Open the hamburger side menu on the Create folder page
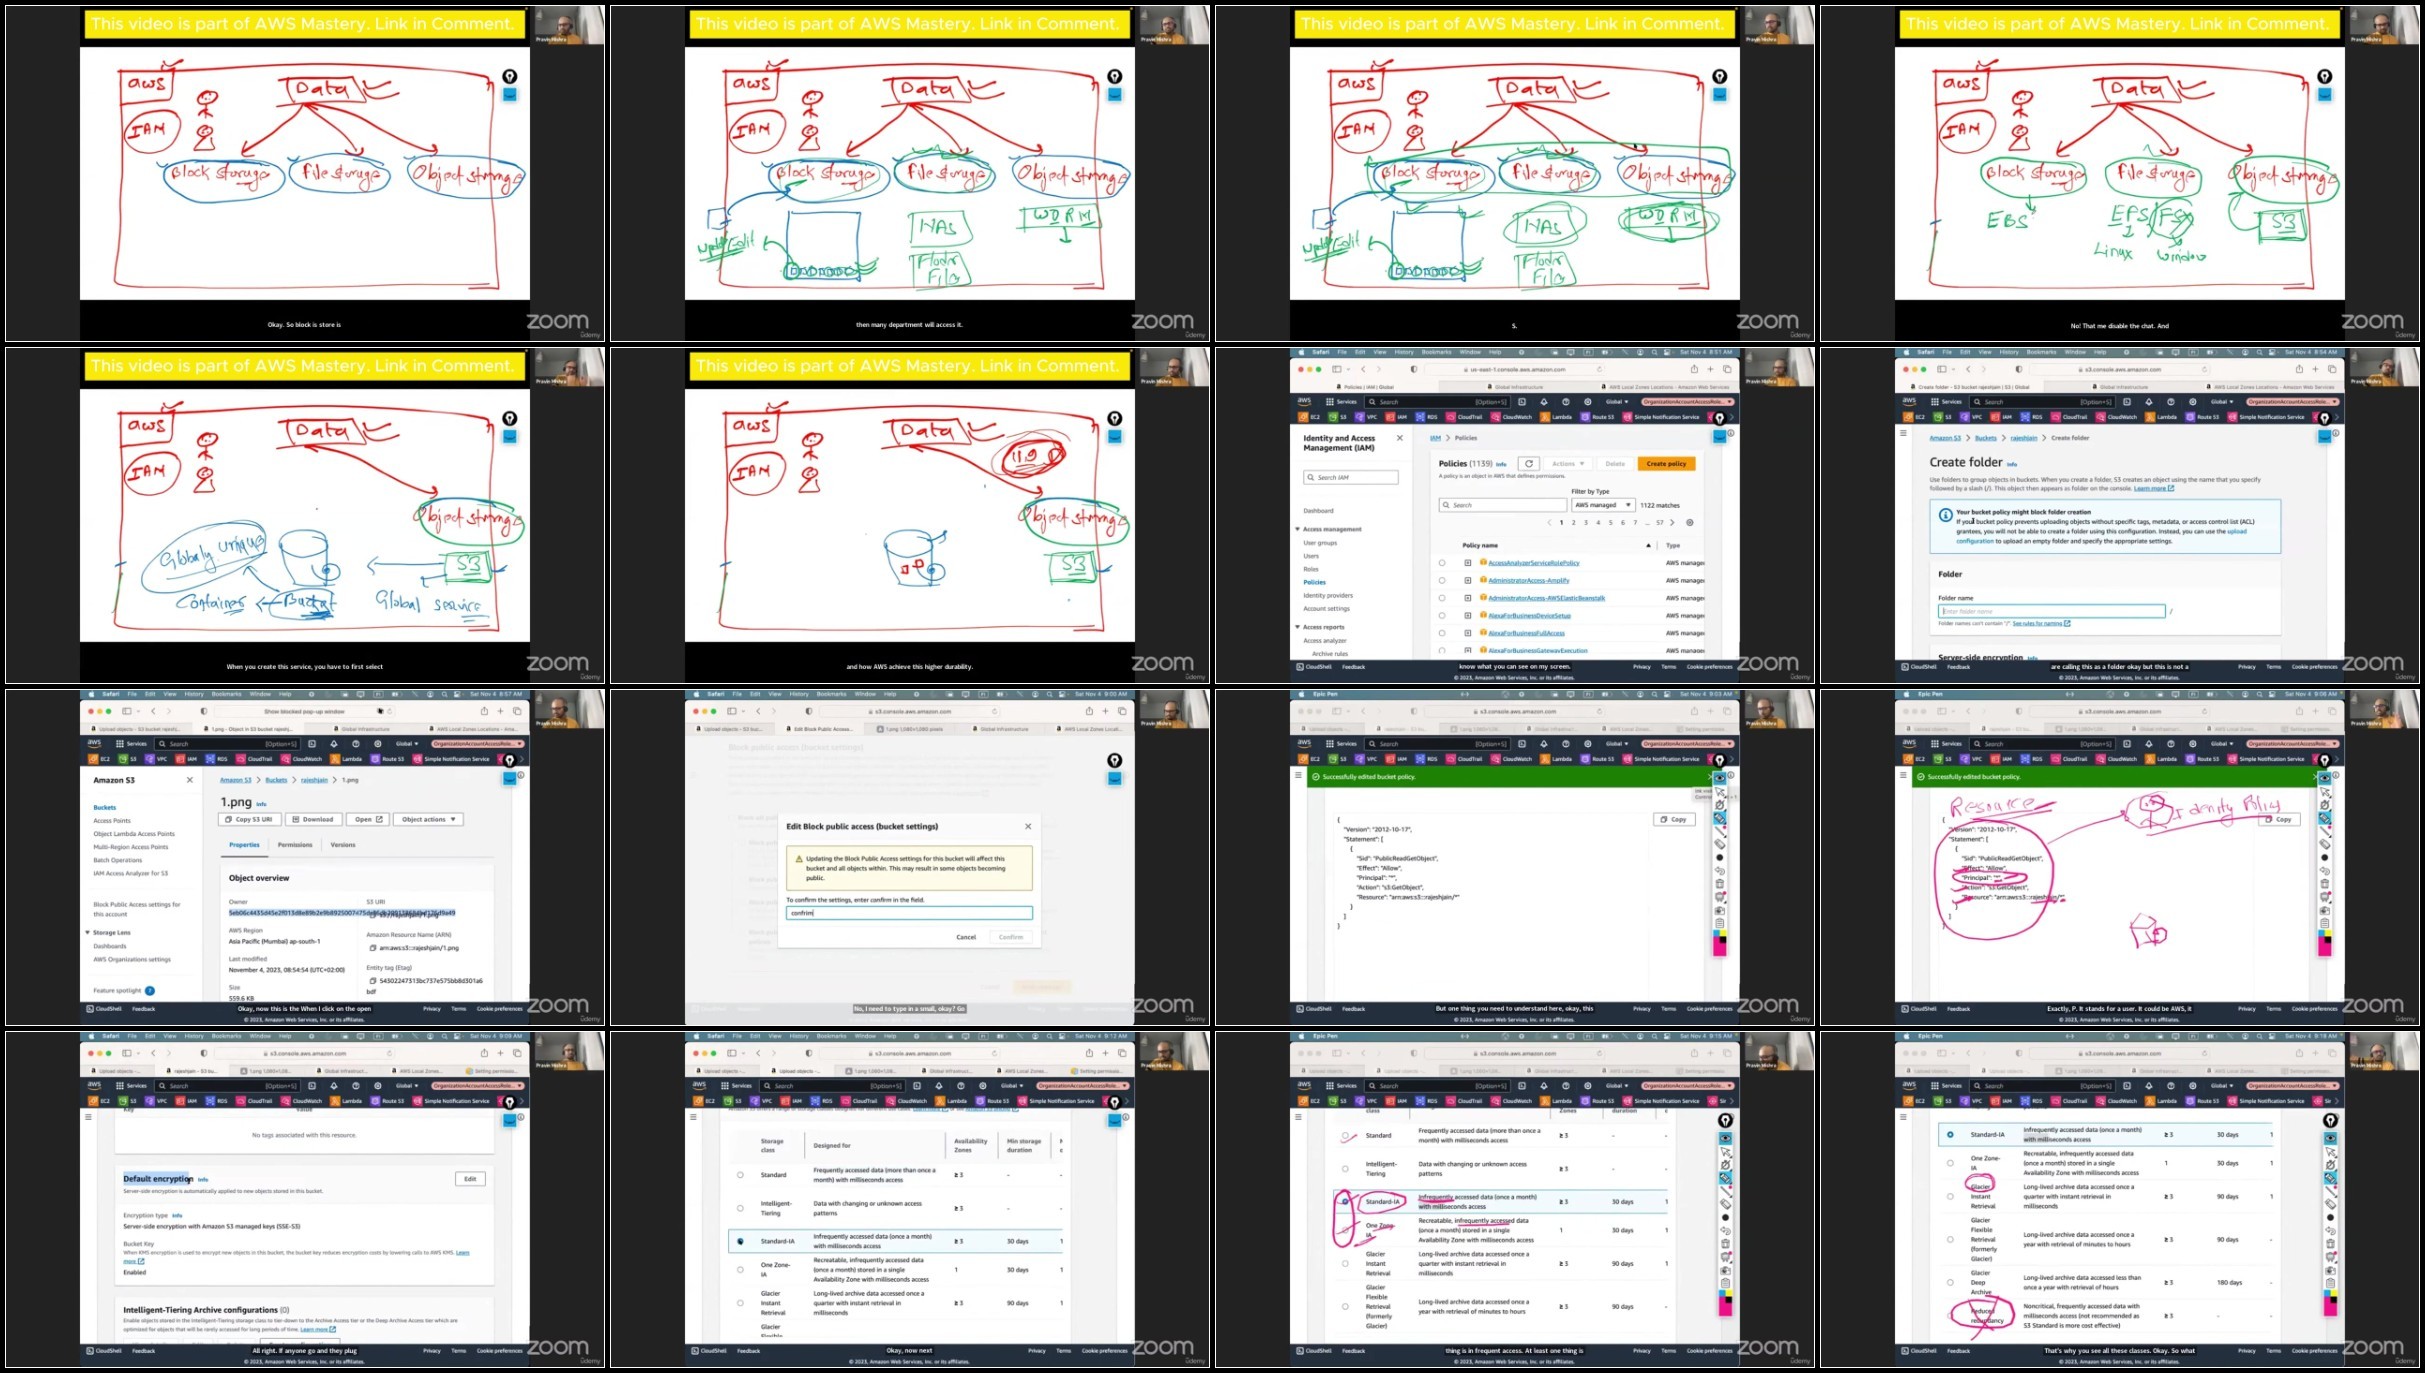 tap(1903, 433)
